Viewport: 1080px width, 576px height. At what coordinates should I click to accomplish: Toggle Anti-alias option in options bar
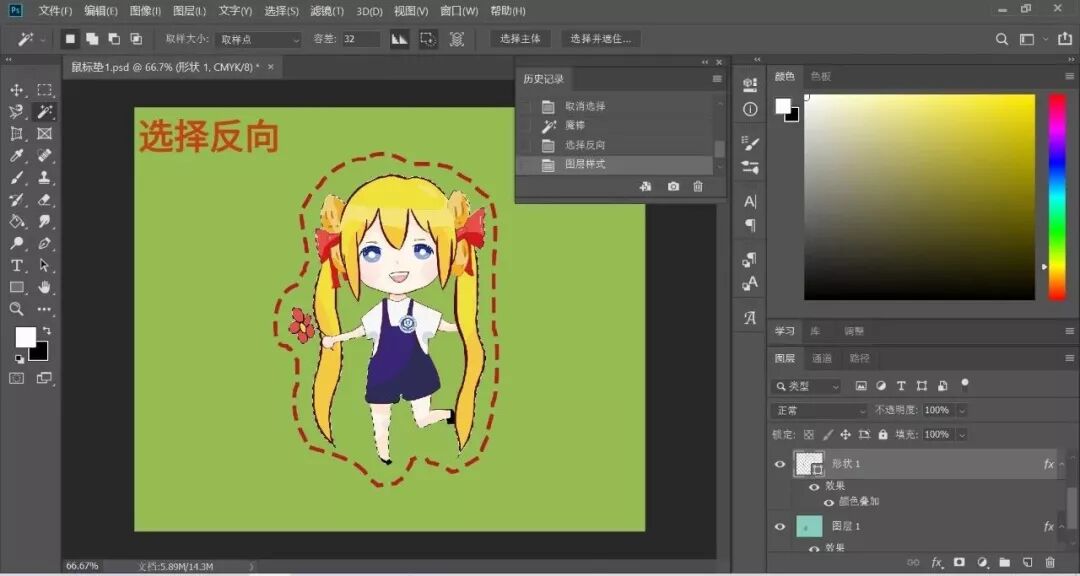pos(399,39)
